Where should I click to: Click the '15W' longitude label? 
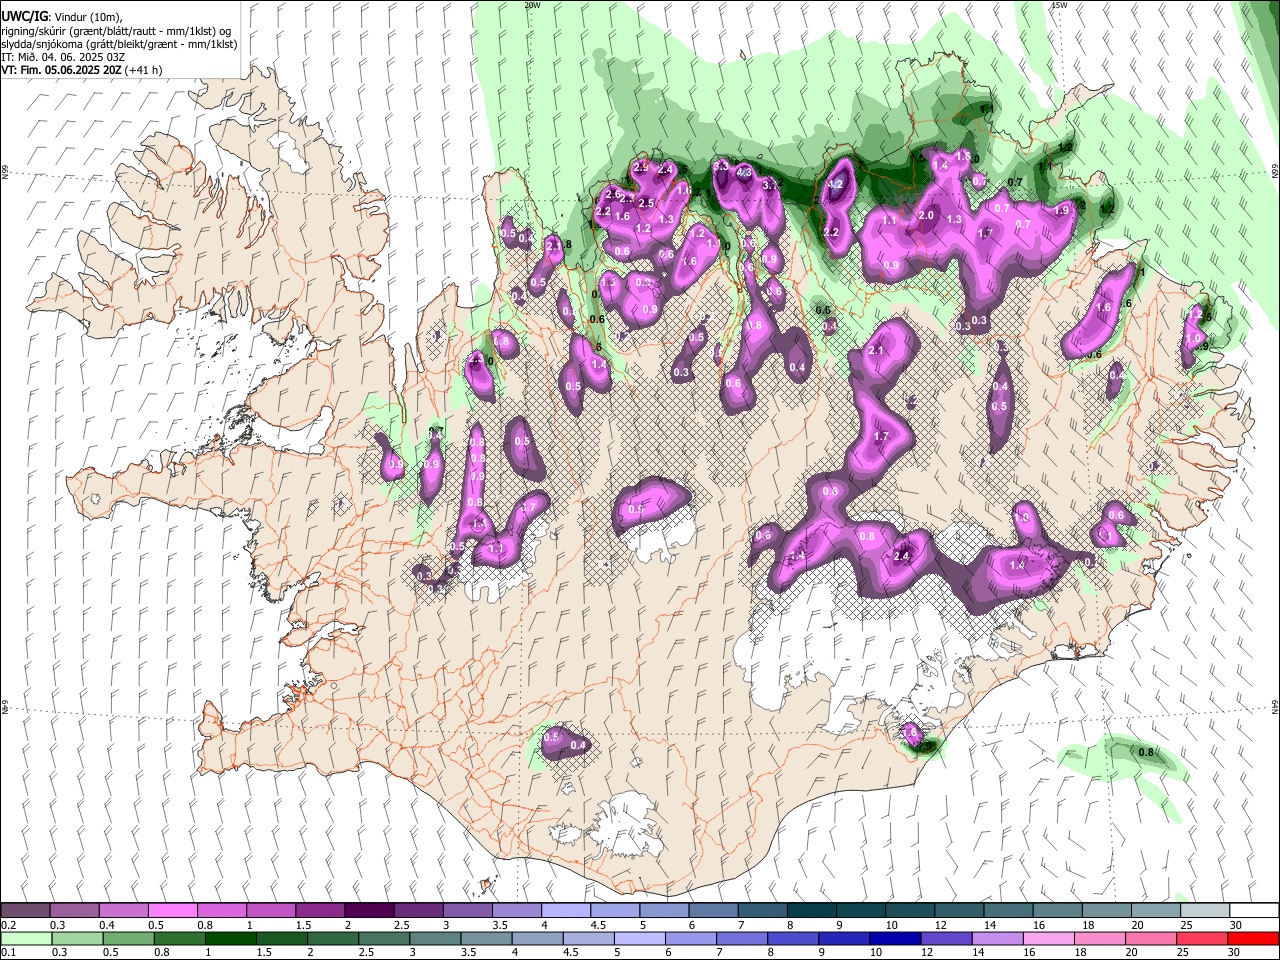[1059, 5]
